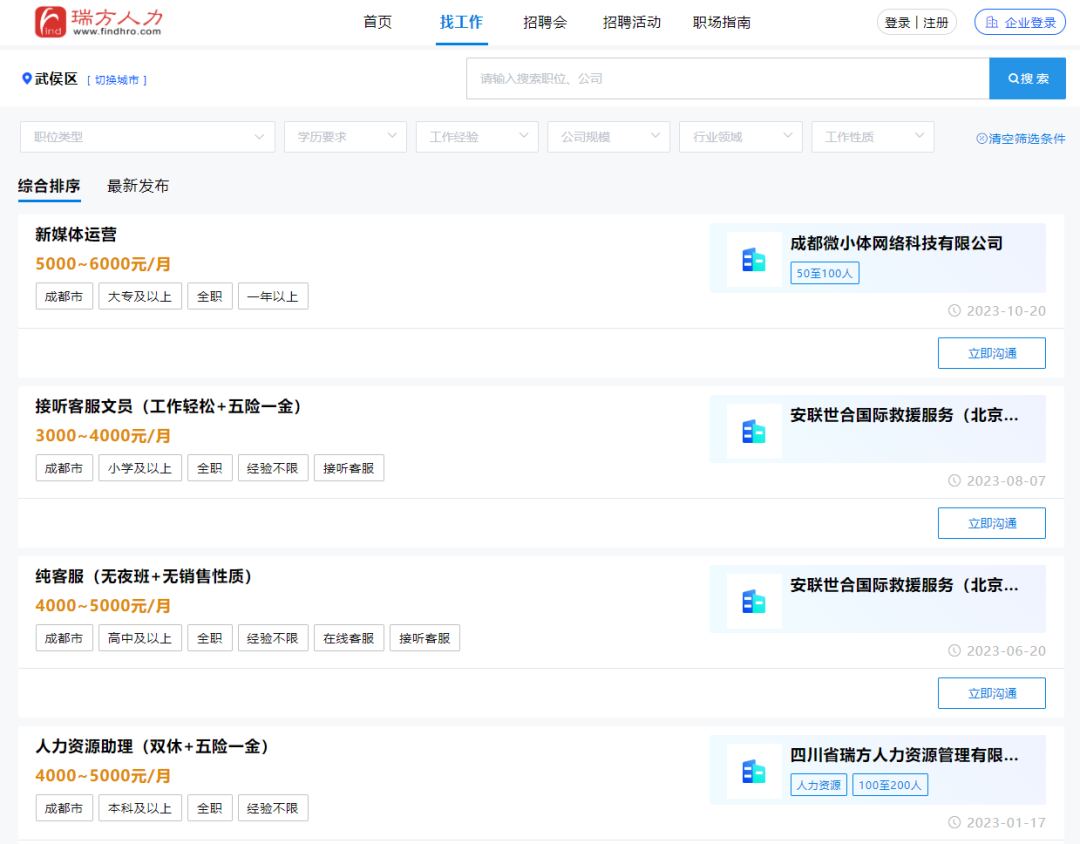Toggle the 人力资源 tag on 瑞方 listing
Image resolution: width=1080 pixels, height=844 pixels.
[x=818, y=784]
